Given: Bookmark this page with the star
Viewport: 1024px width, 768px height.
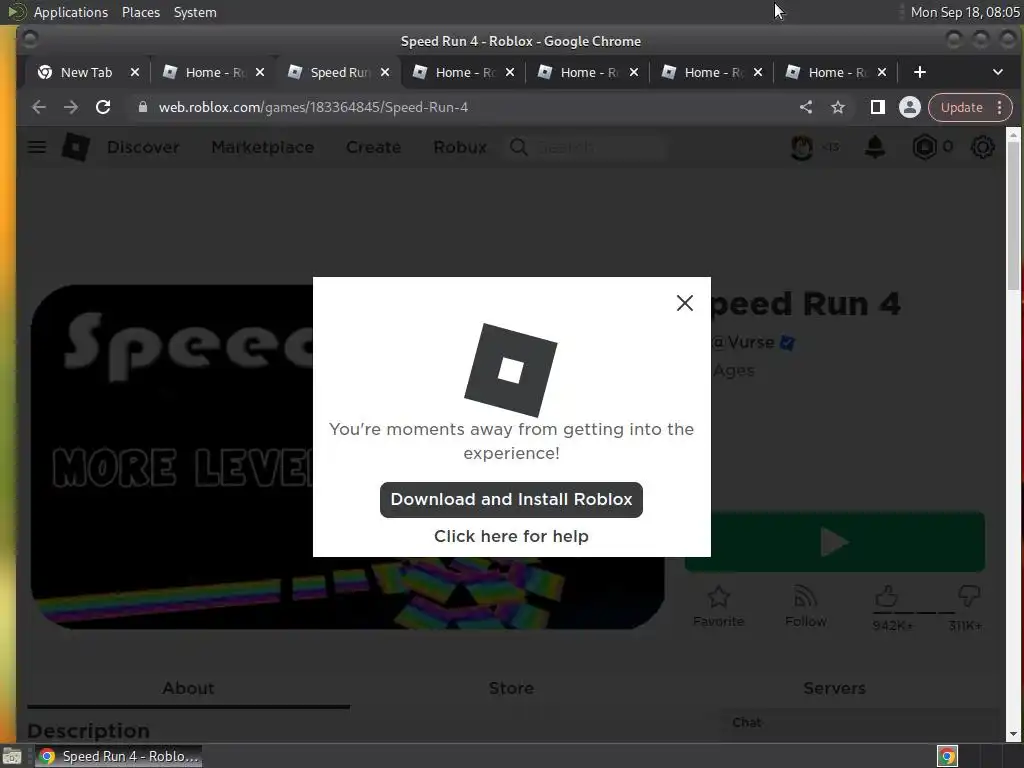Looking at the screenshot, I should pyautogui.click(x=838, y=107).
